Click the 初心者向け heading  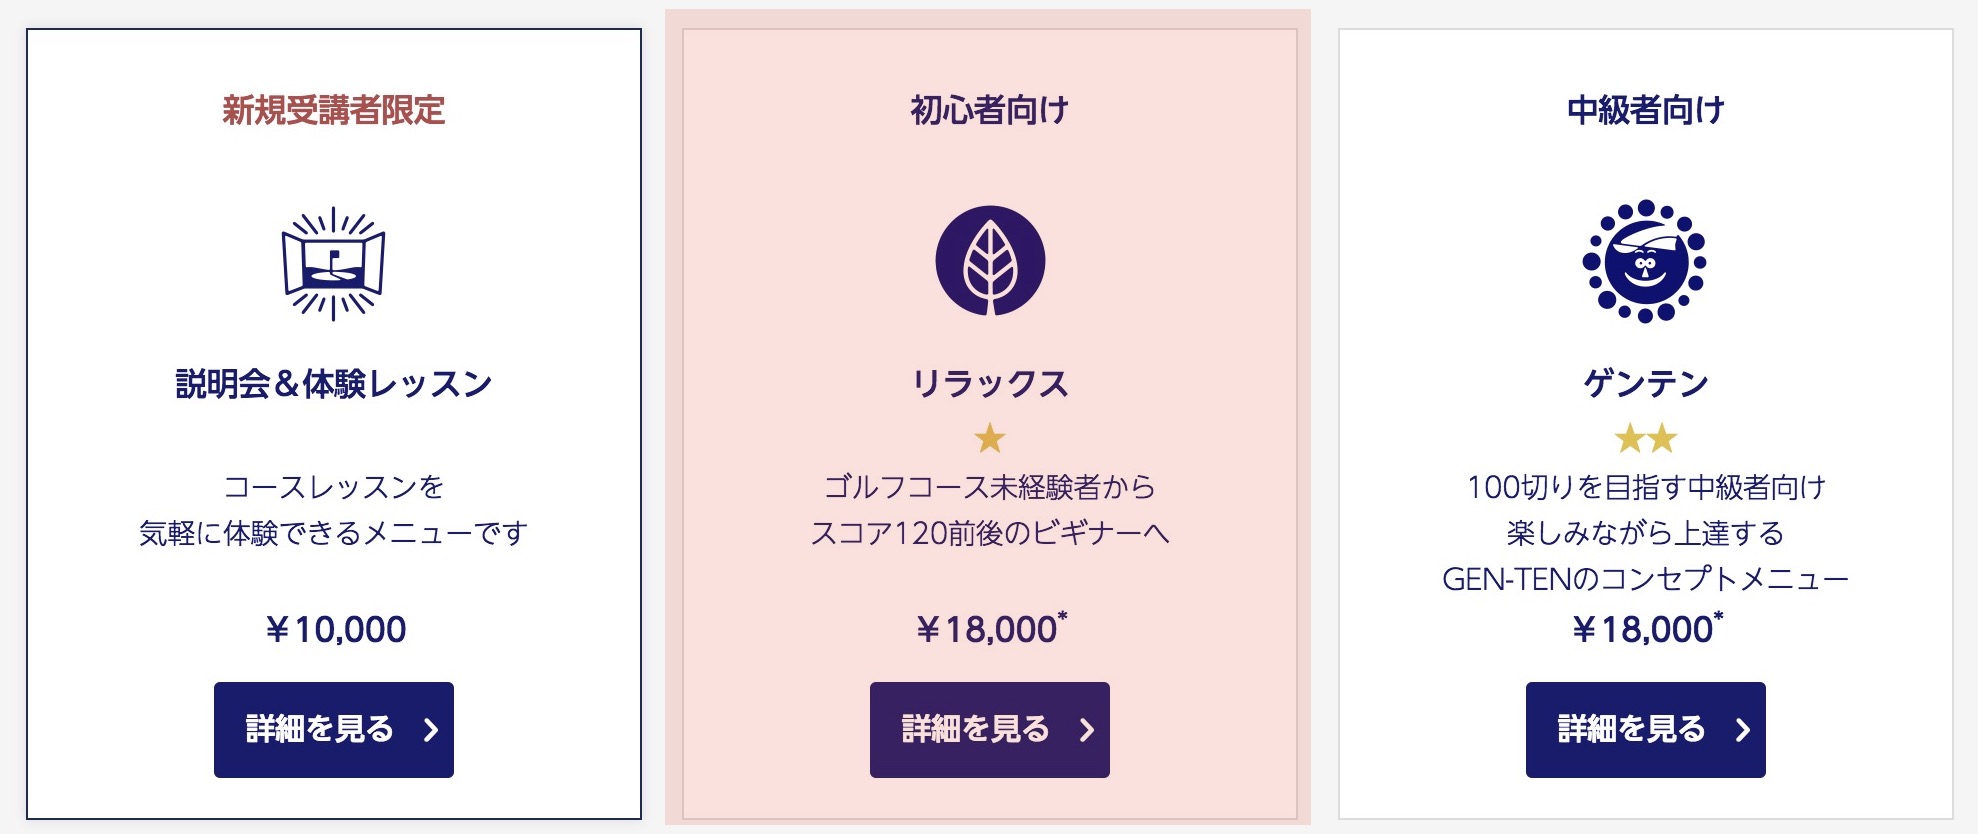[x=990, y=110]
